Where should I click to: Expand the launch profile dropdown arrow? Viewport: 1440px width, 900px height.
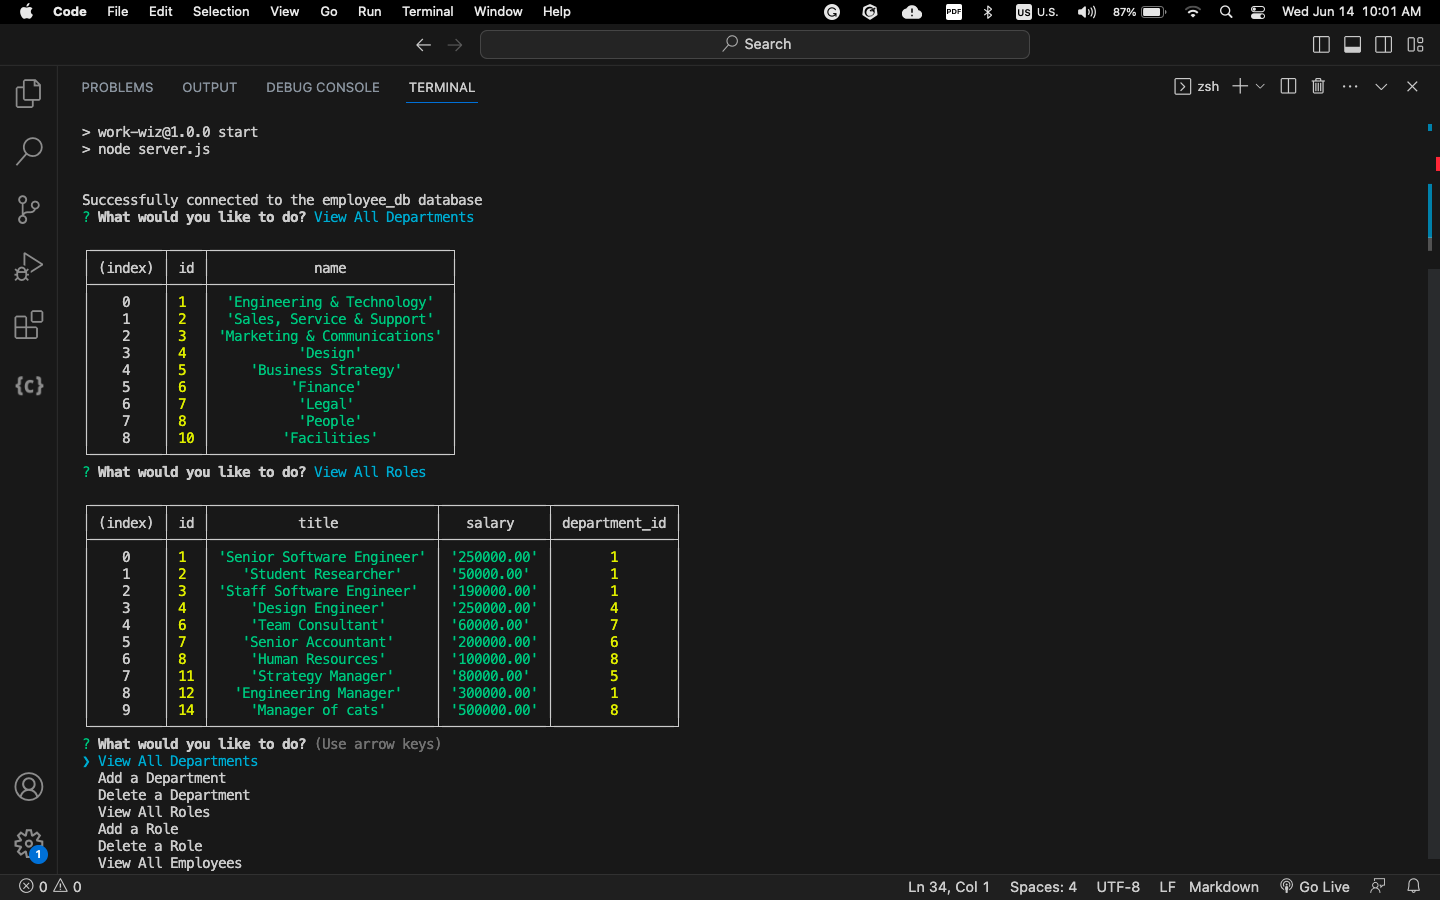point(1260,87)
